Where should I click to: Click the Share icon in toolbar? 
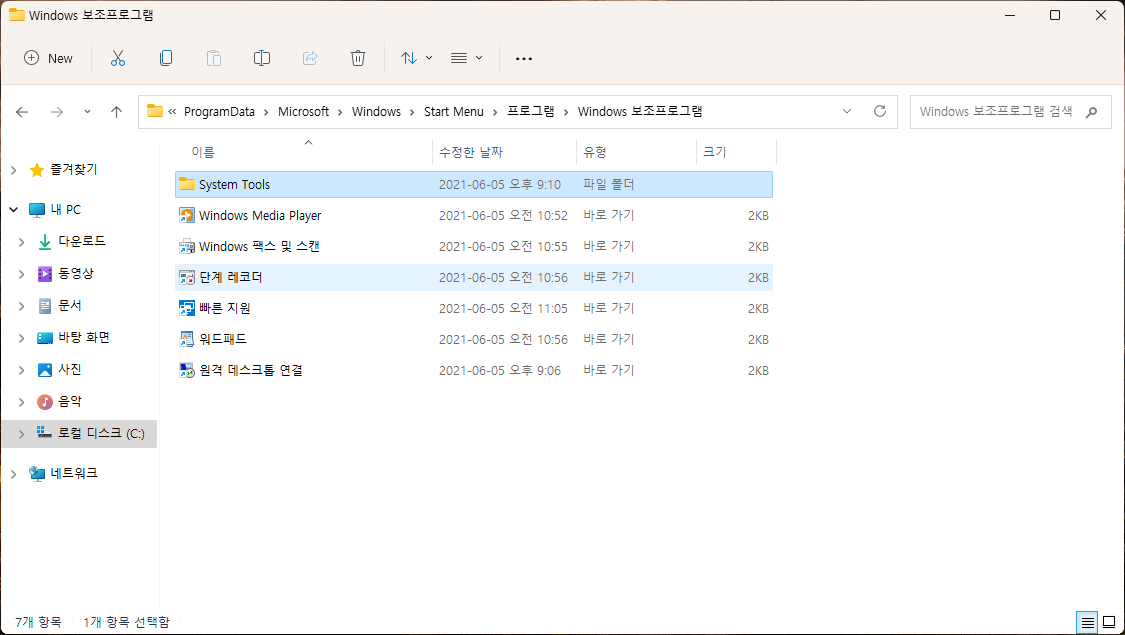(310, 58)
